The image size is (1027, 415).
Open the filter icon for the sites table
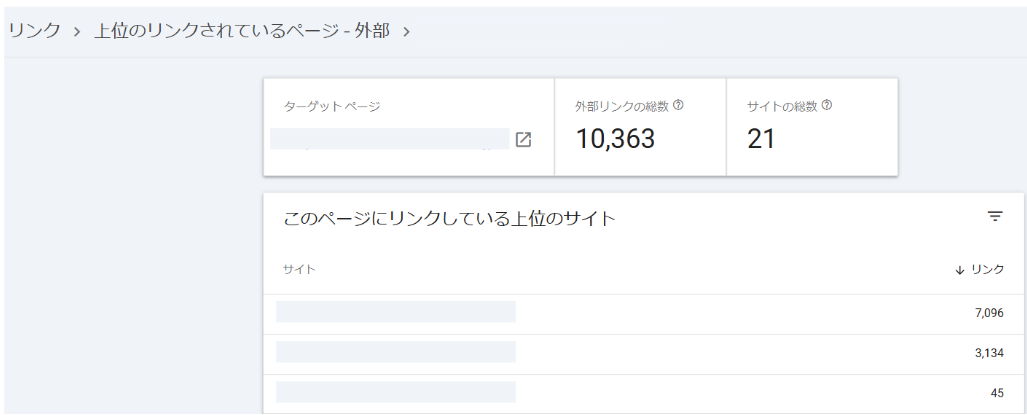click(994, 216)
